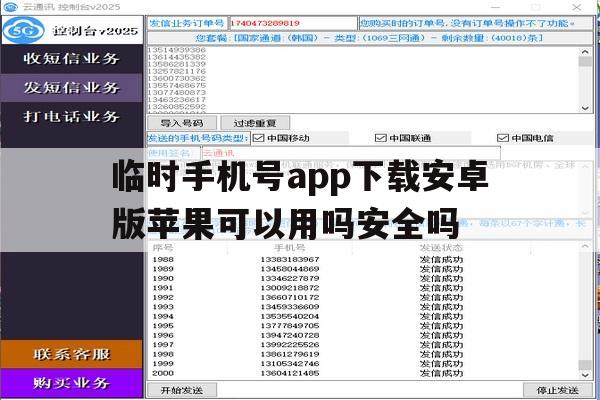
Task: Select phone number 13009218872 in table
Action: 290,288
